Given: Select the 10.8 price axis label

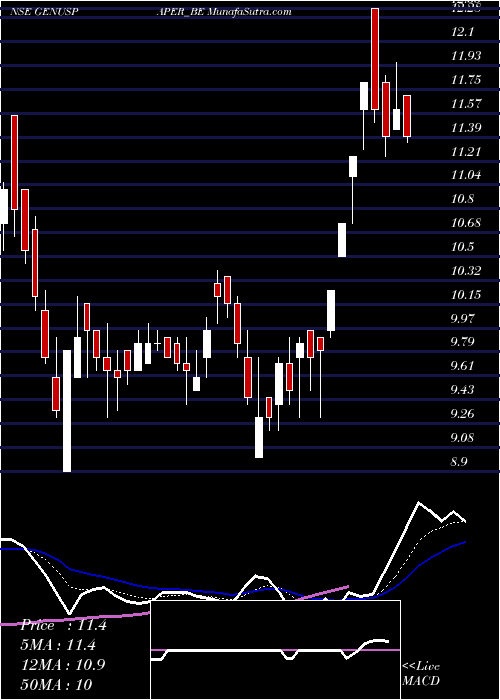Looking at the screenshot, I should (462, 199).
